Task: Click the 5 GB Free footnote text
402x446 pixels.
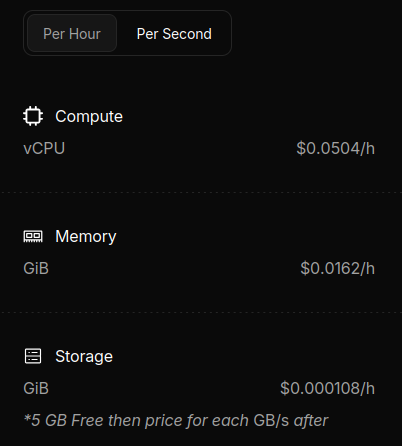Action: 176,420
